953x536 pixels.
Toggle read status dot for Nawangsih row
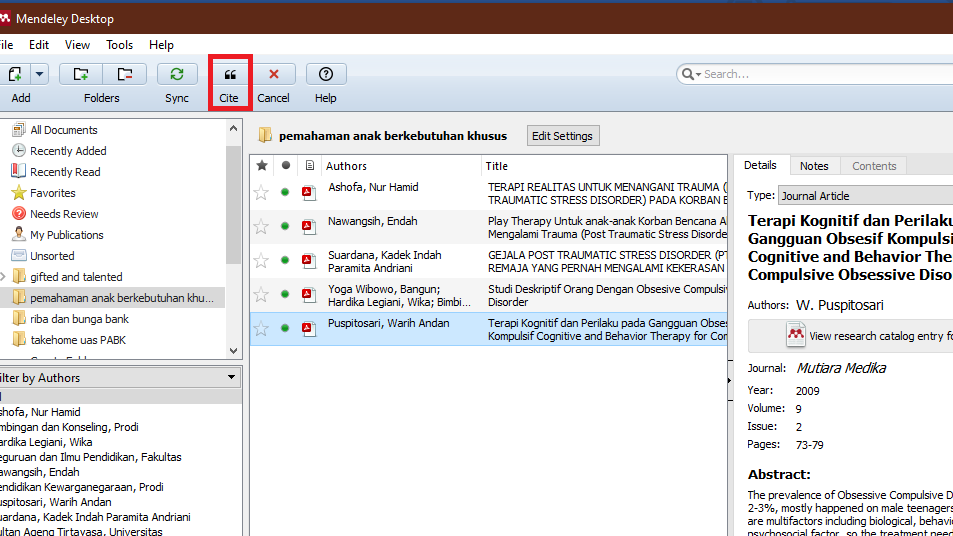285,226
